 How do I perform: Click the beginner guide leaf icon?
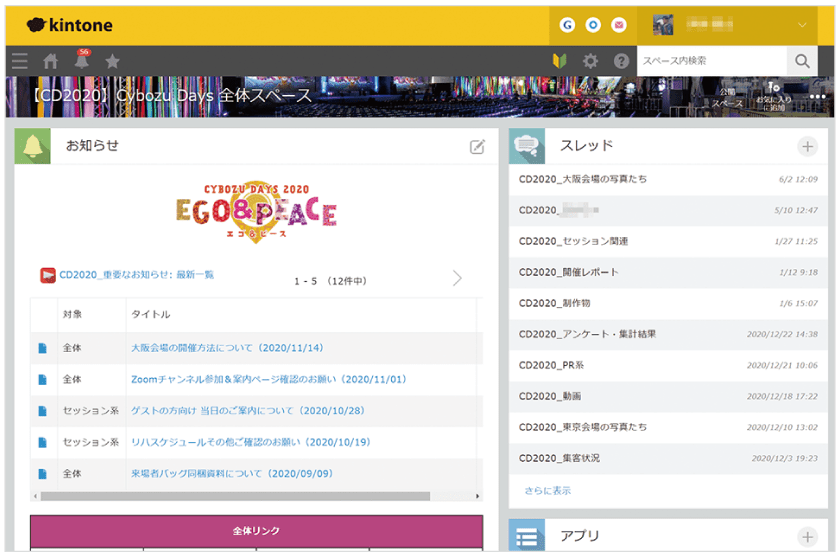(x=560, y=61)
